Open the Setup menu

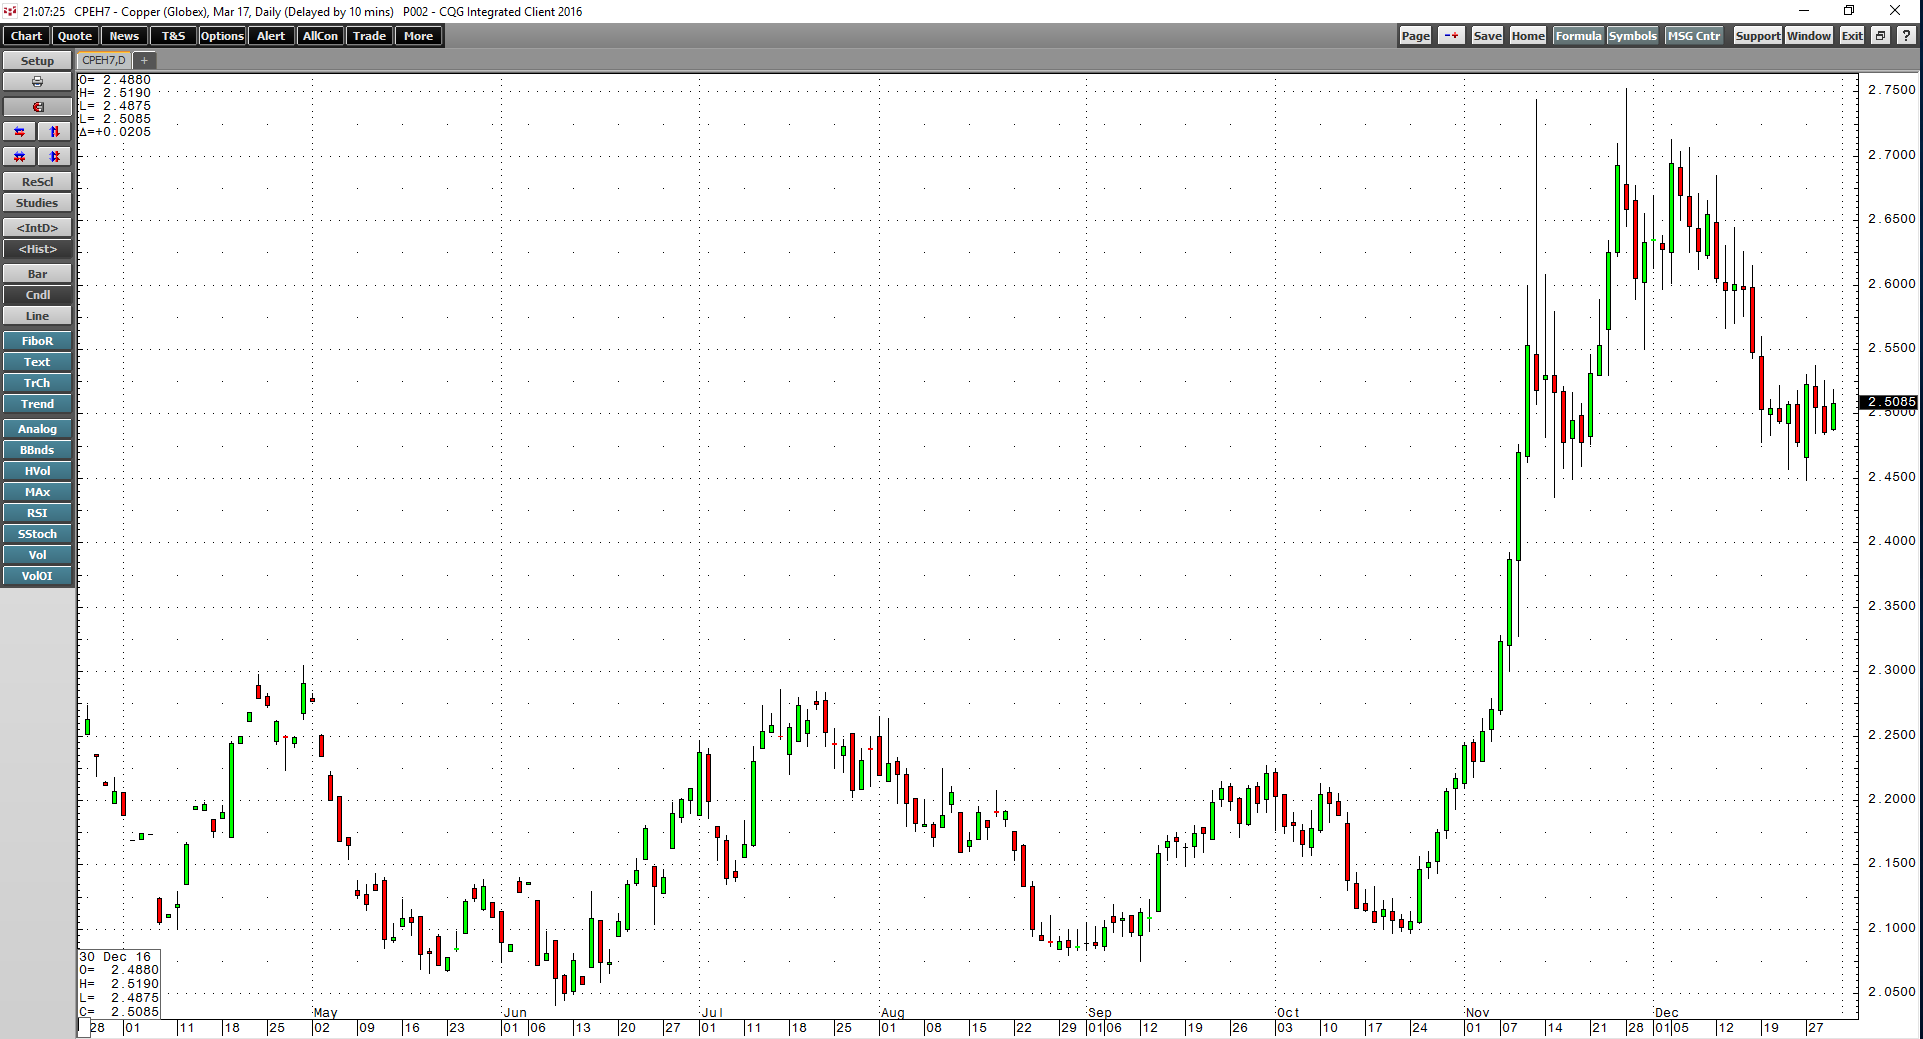point(37,61)
